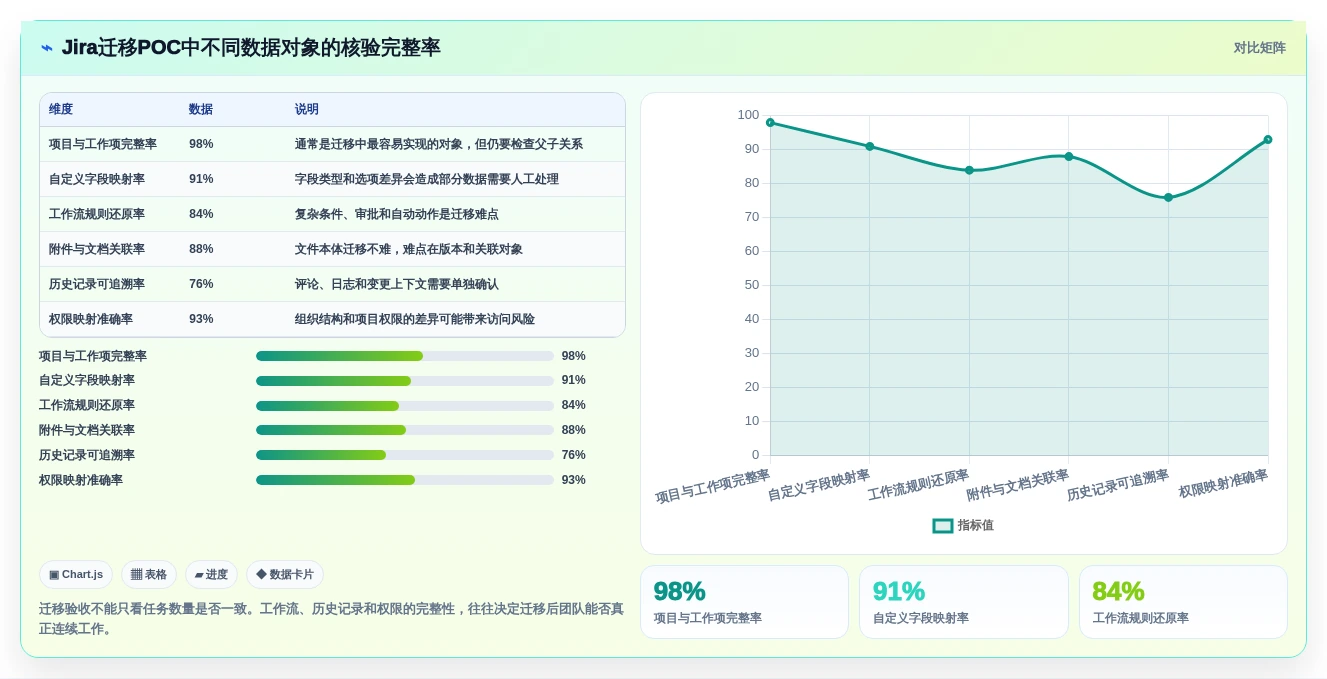1327x679 pixels.
Task: Click description 复杂条件、审批和自动动作是迁移难点
Action: (x=397, y=214)
